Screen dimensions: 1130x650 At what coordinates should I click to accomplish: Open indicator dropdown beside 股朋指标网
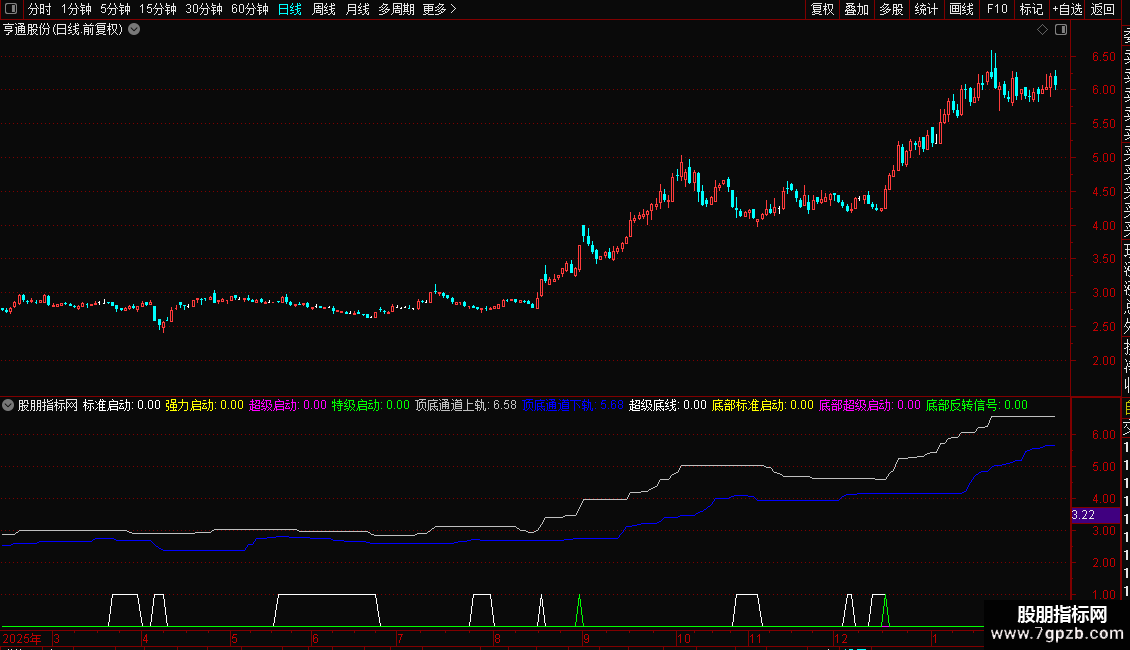tap(8, 405)
